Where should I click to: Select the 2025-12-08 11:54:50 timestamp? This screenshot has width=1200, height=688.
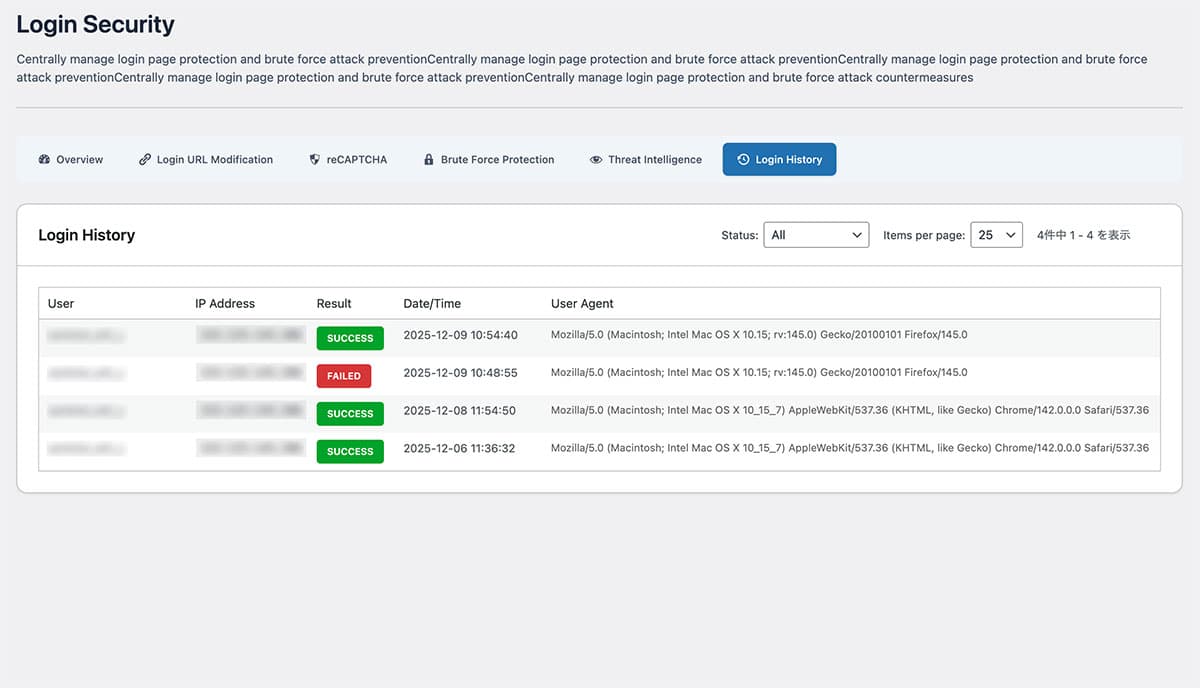(x=460, y=411)
